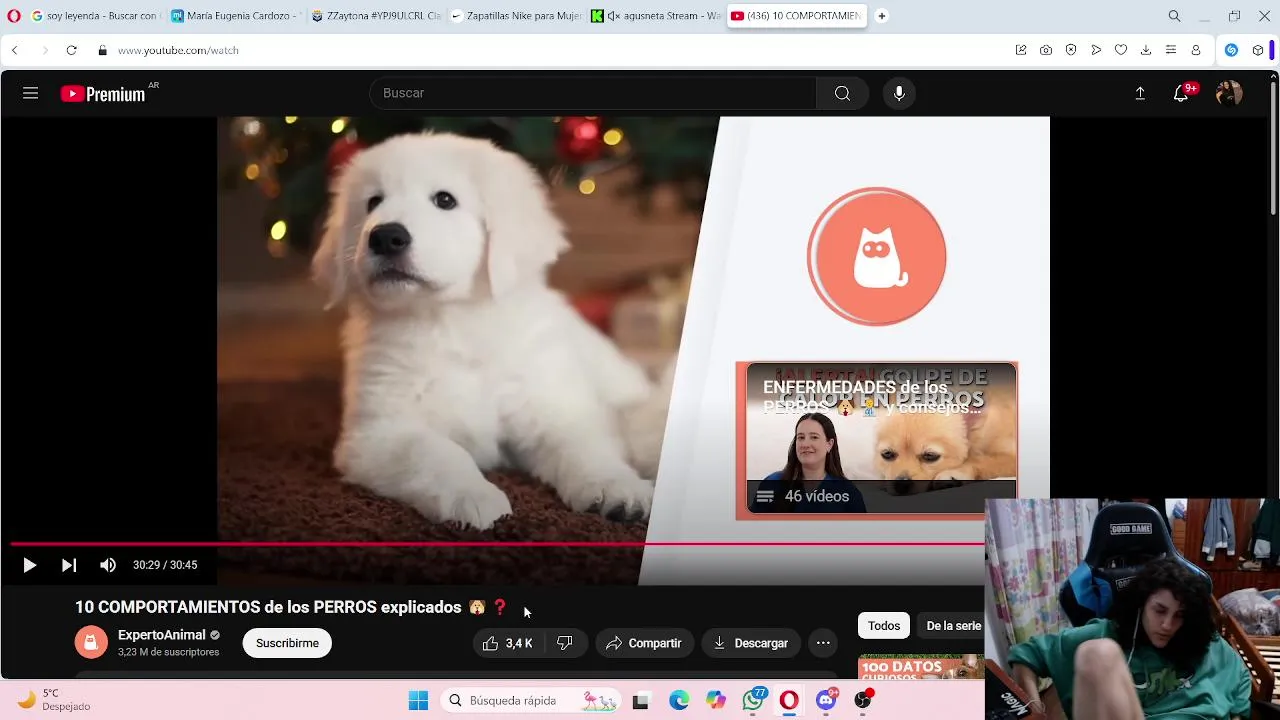
Task: Open the ExpertoAnimal channel name link
Action: (x=162, y=635)
